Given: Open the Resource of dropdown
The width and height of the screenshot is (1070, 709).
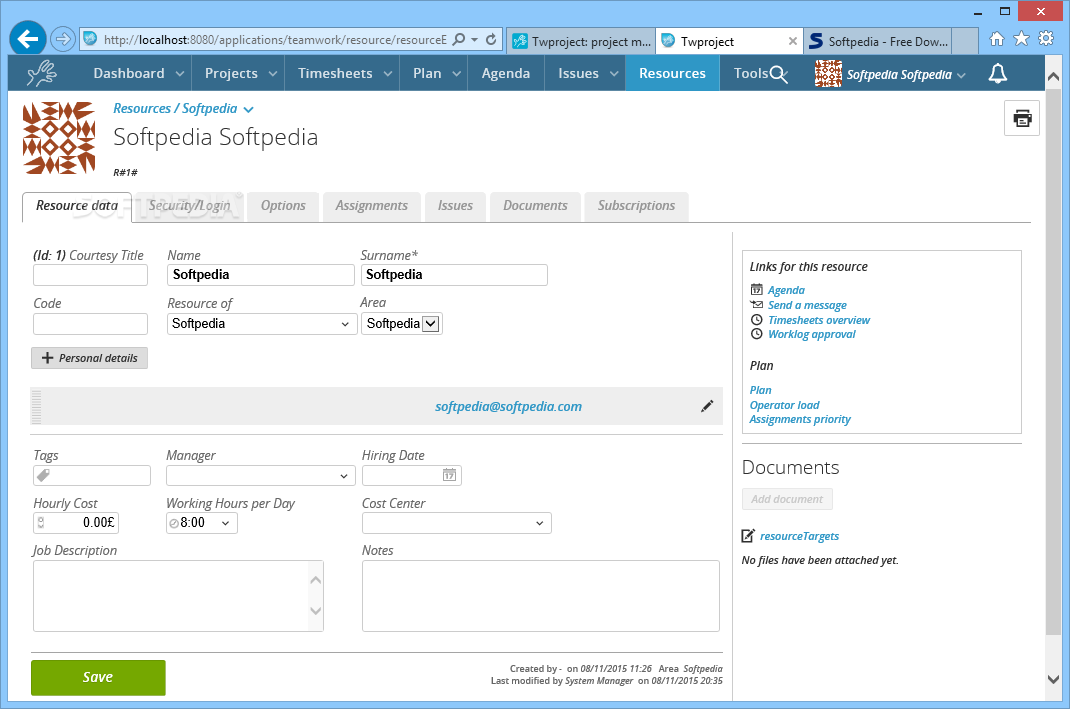Looking at the screenshot, I should point(262,323).
